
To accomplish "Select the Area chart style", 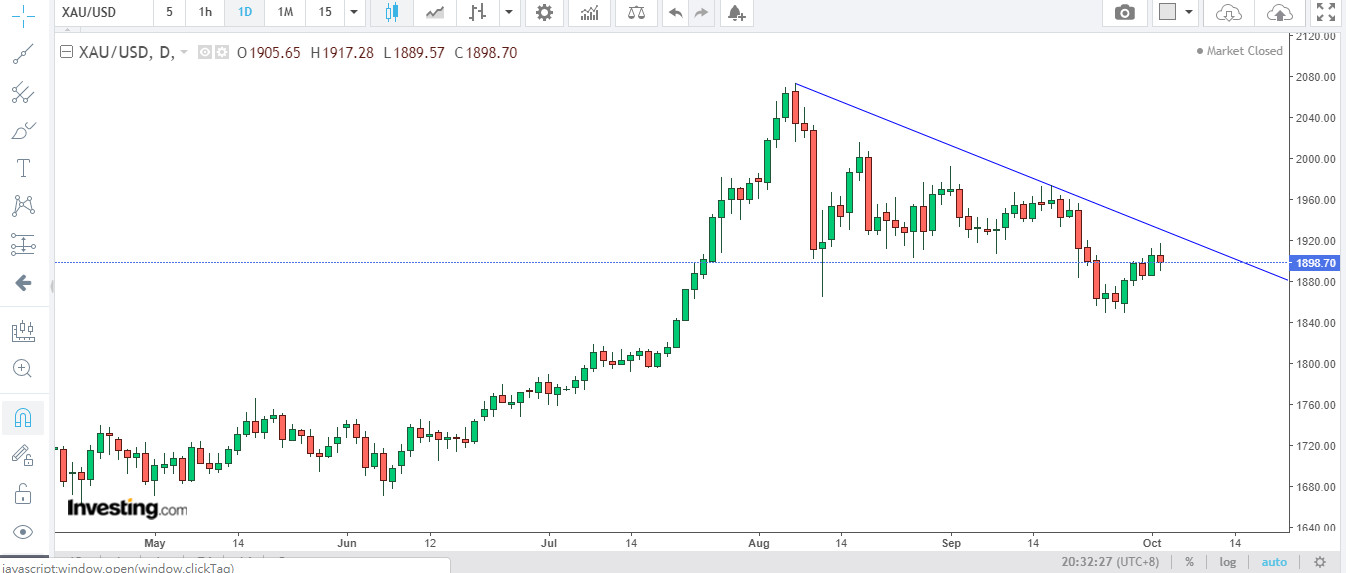I will click(x=434, y=12).
